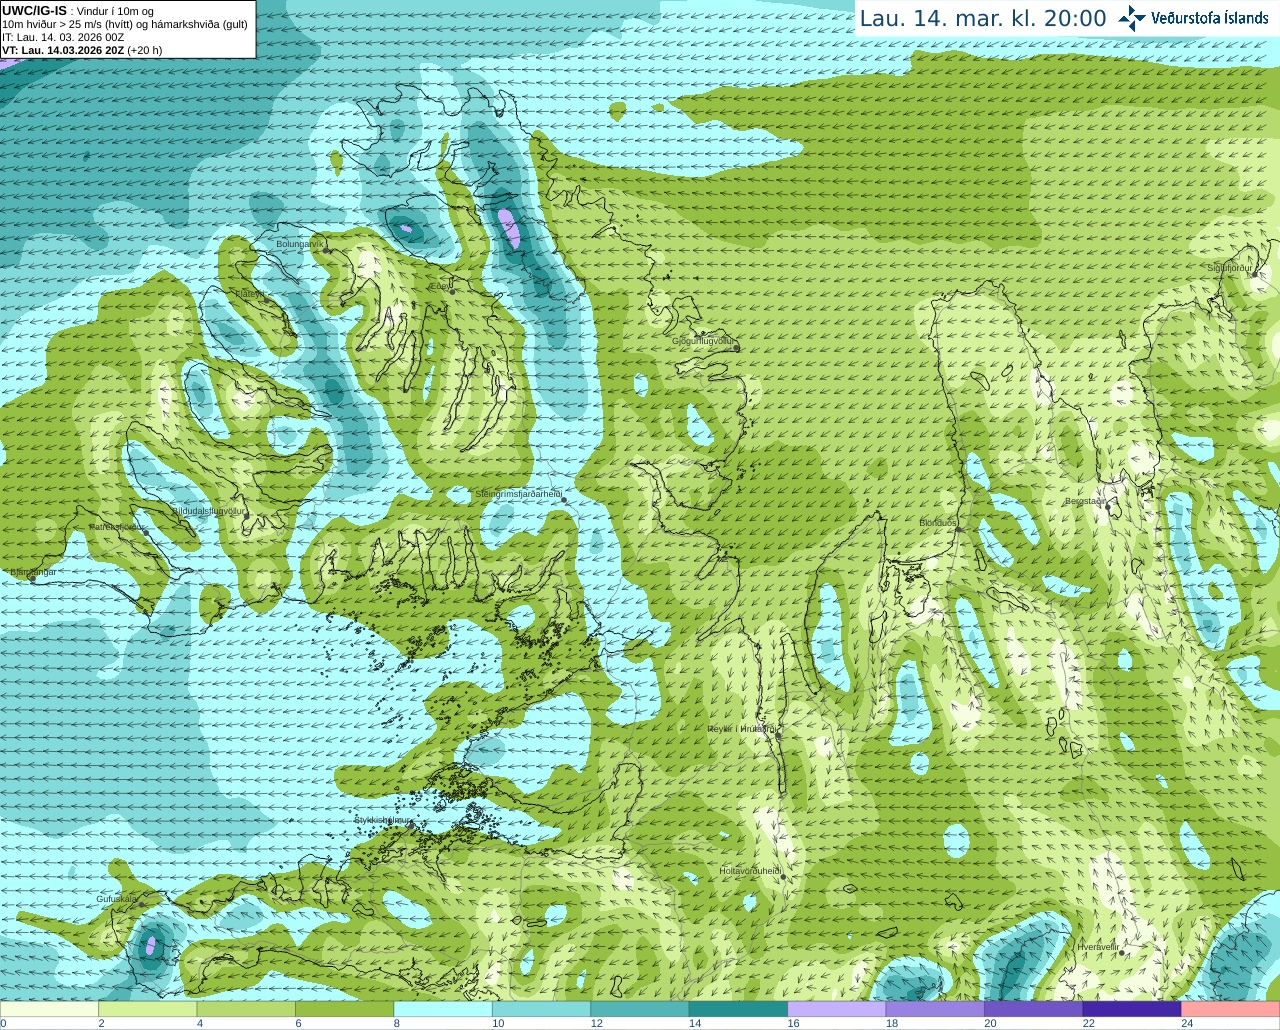
Task: Click the Gjögurflugvöllur station label
Action: 703,341
